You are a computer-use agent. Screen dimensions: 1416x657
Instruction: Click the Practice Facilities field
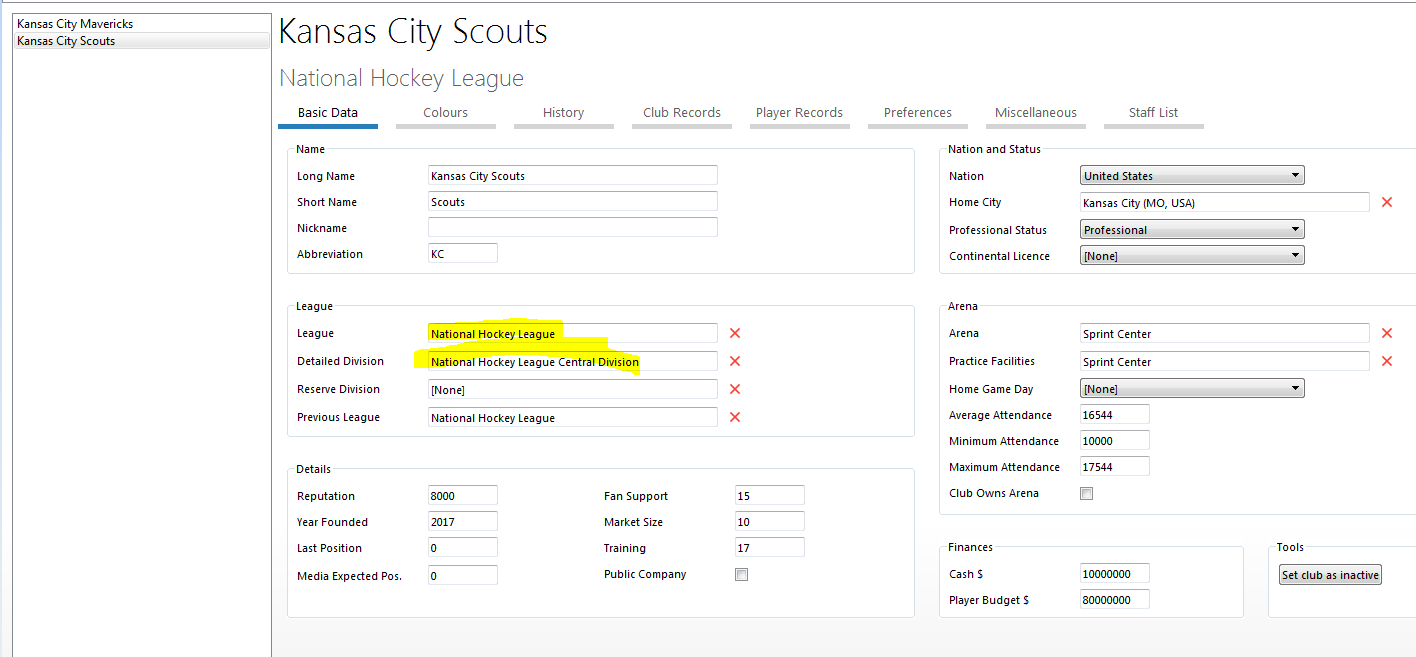coord(1225,361)
